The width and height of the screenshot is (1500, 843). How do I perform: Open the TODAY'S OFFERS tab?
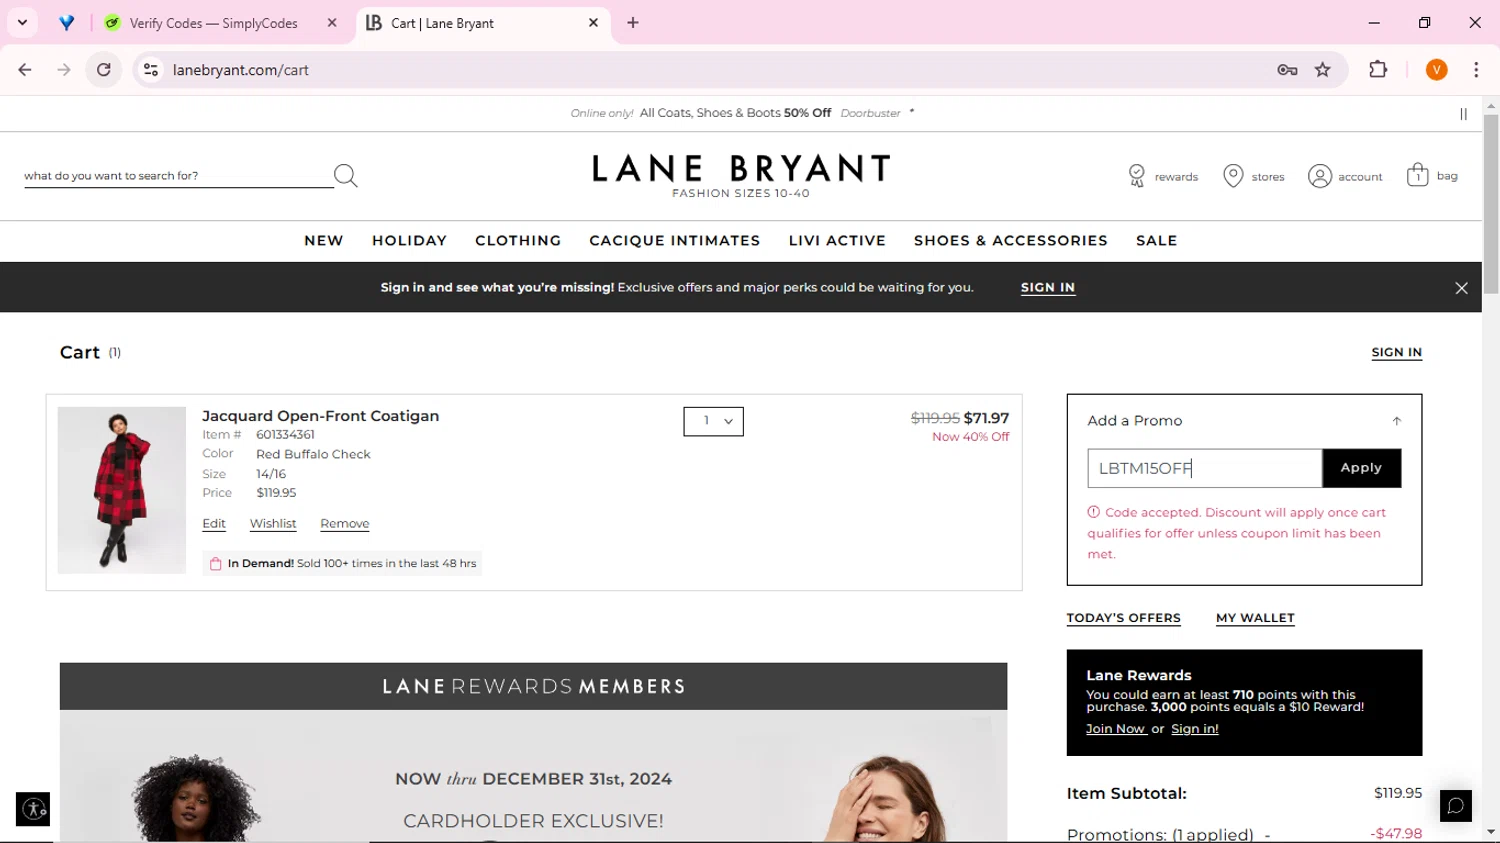point(1124,618)
